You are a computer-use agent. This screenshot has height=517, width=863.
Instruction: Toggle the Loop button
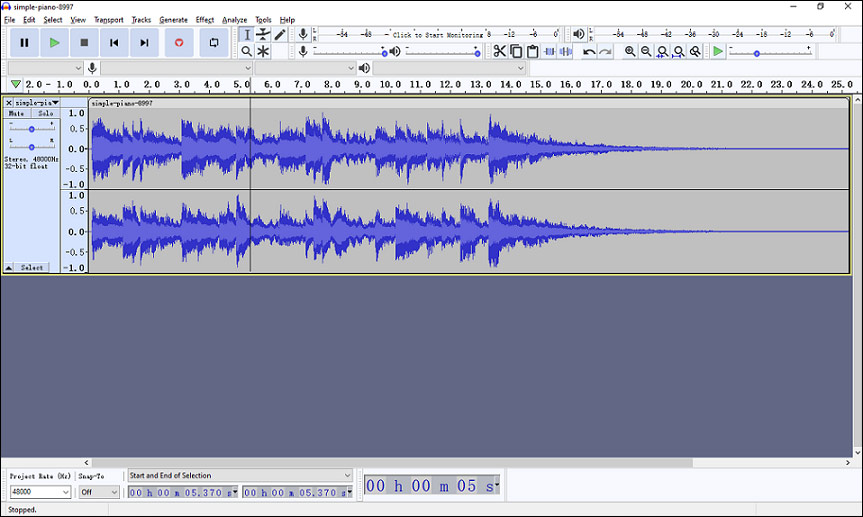(214, 42)
